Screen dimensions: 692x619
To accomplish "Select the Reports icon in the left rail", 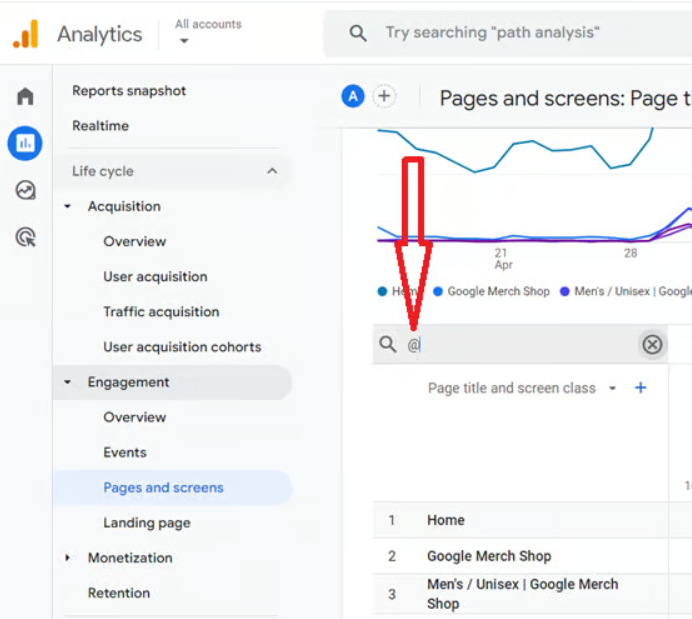I will (25, 143).
